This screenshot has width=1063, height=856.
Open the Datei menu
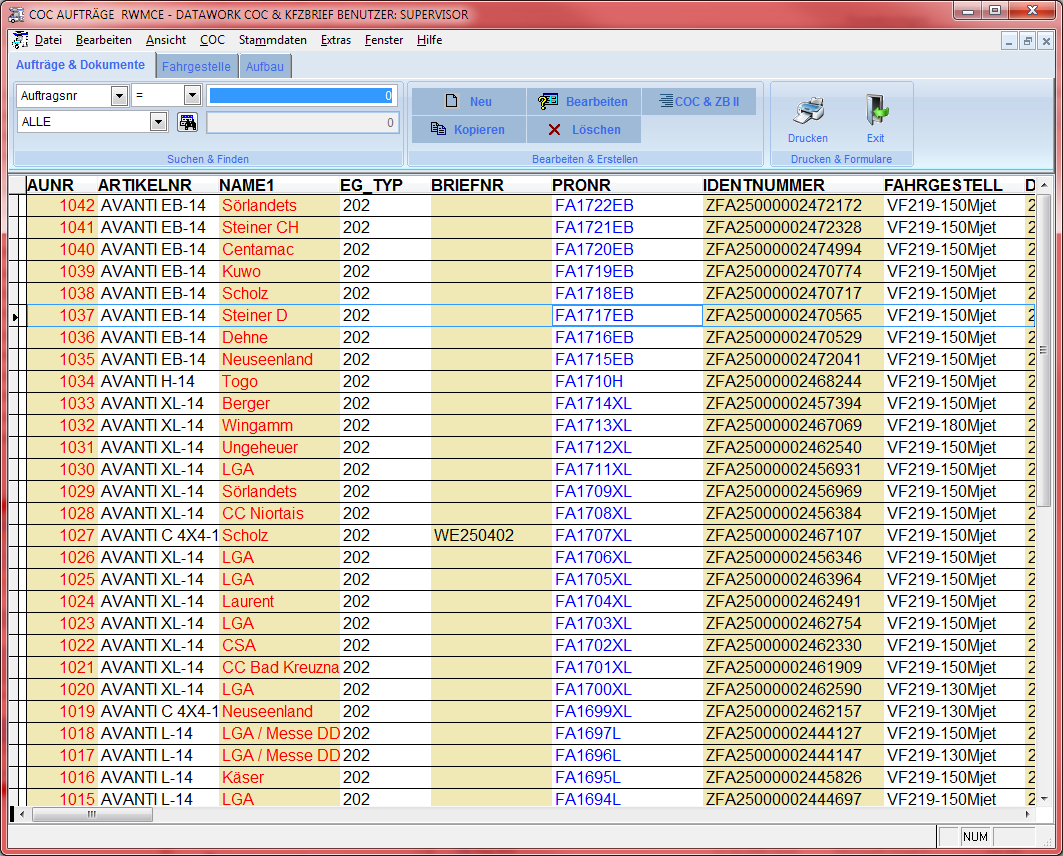coord(48,40)
